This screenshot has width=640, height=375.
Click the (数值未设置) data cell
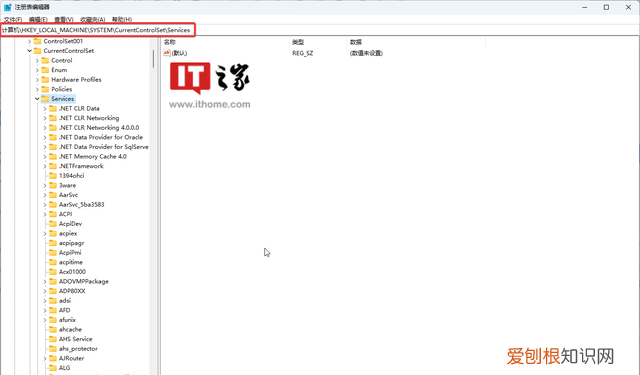pos(366,53)
